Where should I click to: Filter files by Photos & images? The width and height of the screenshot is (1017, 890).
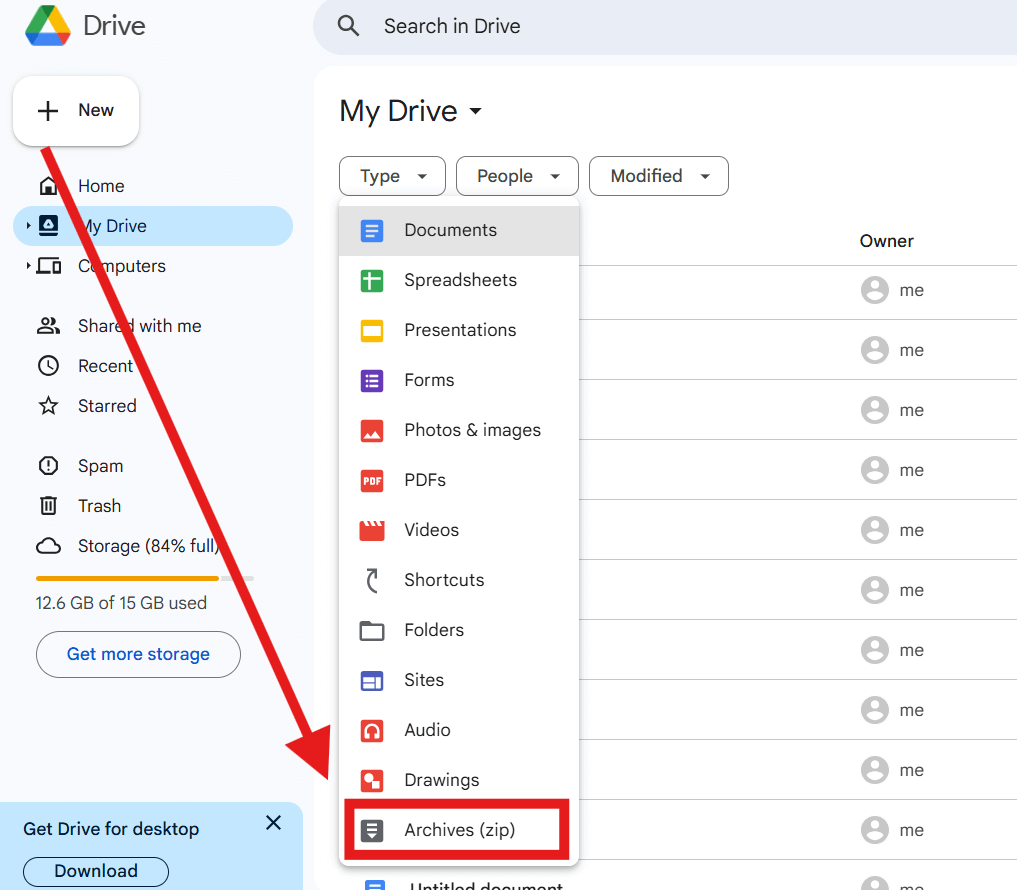[472, 430]
